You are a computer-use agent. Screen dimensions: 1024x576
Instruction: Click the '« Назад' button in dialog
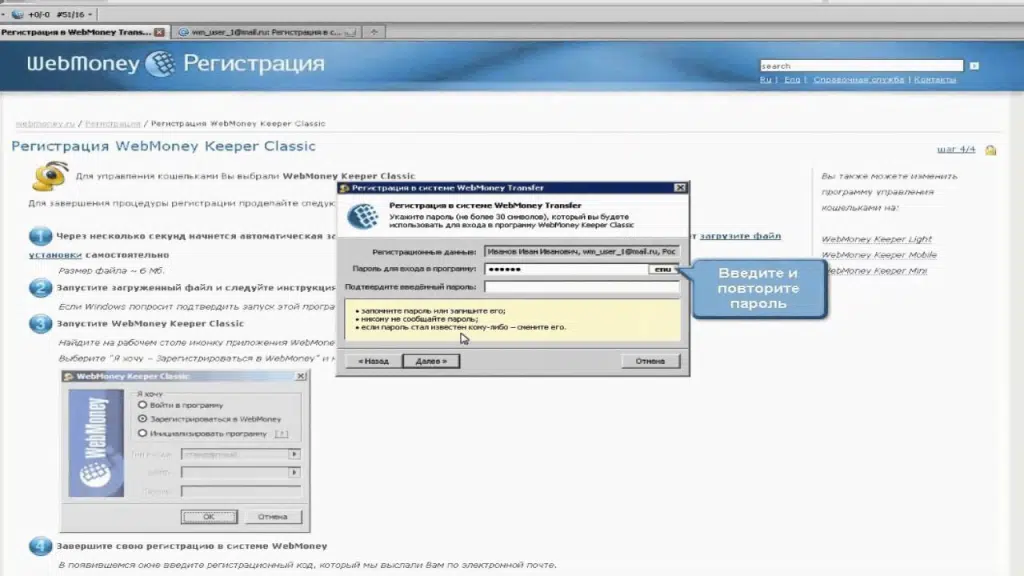click(373, 361)
